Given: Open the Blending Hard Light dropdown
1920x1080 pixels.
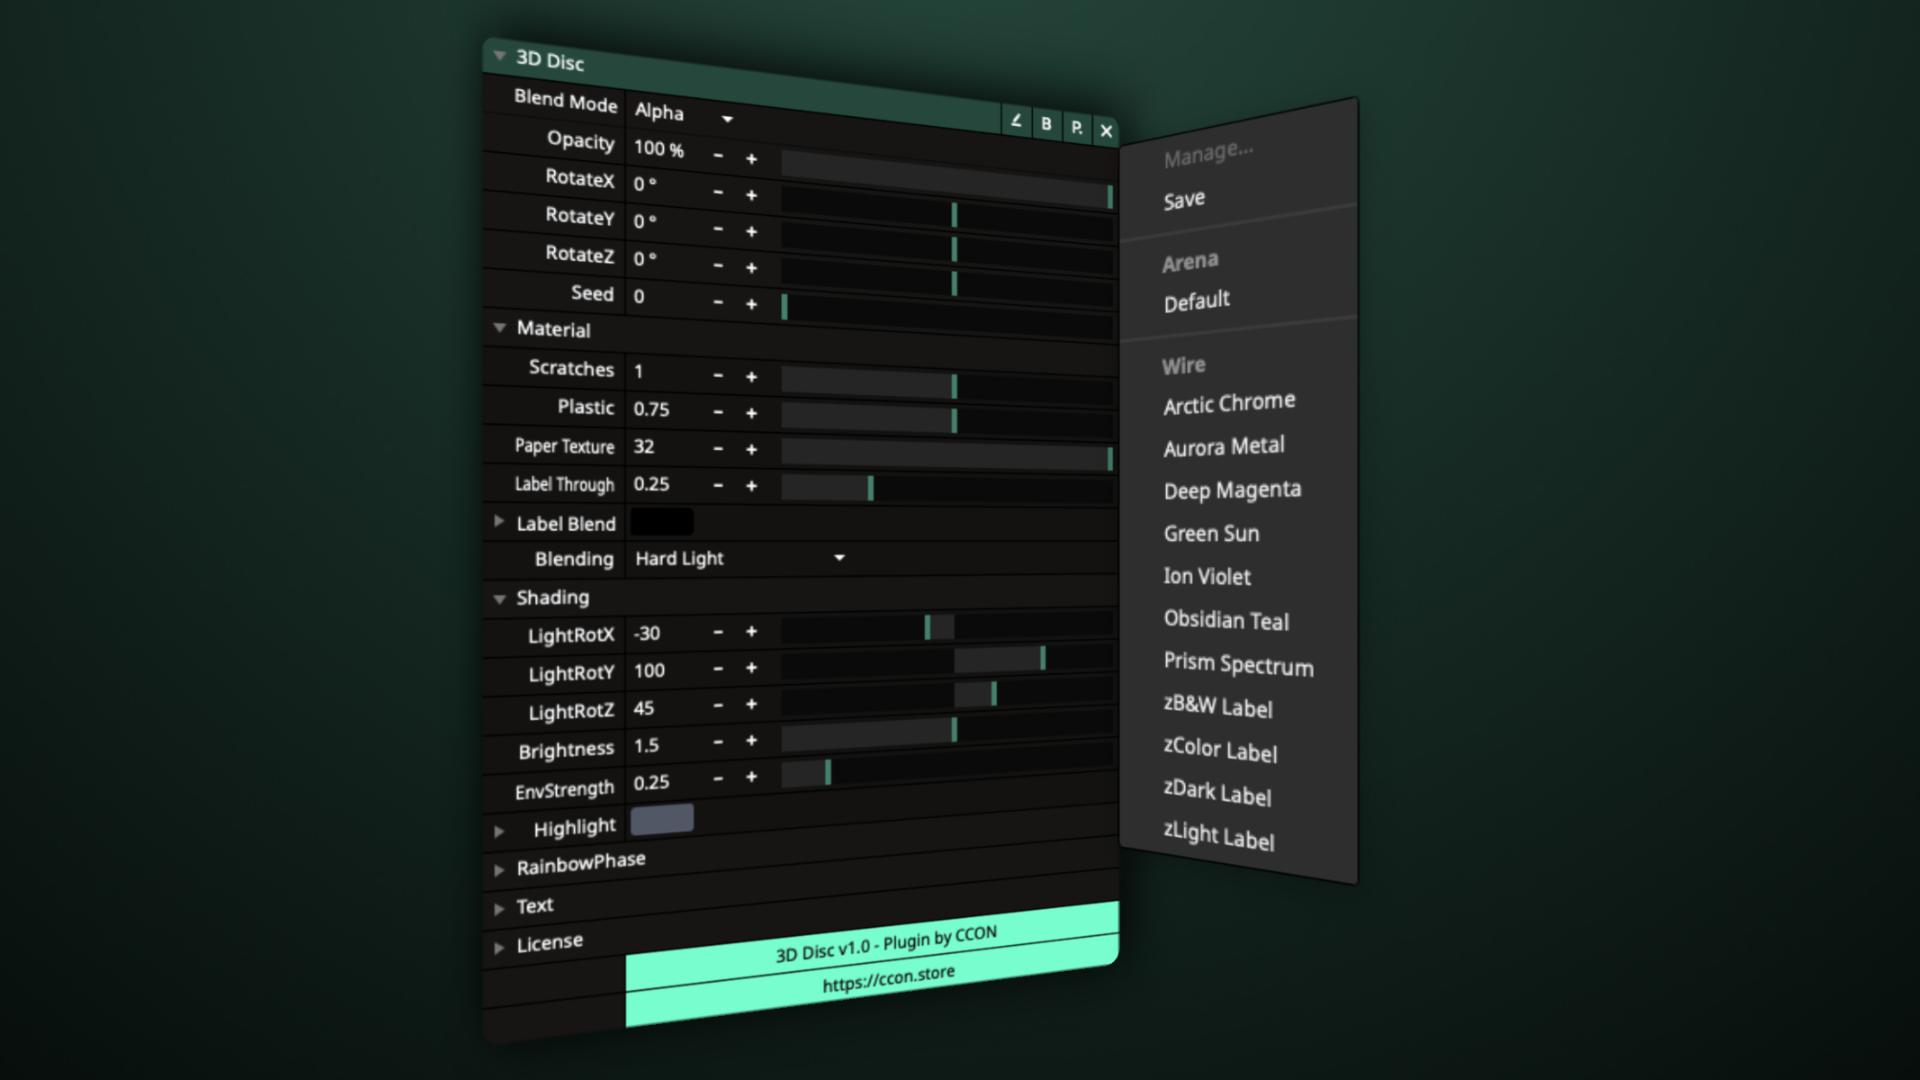Looking at the screenshot, I should 740,558.
